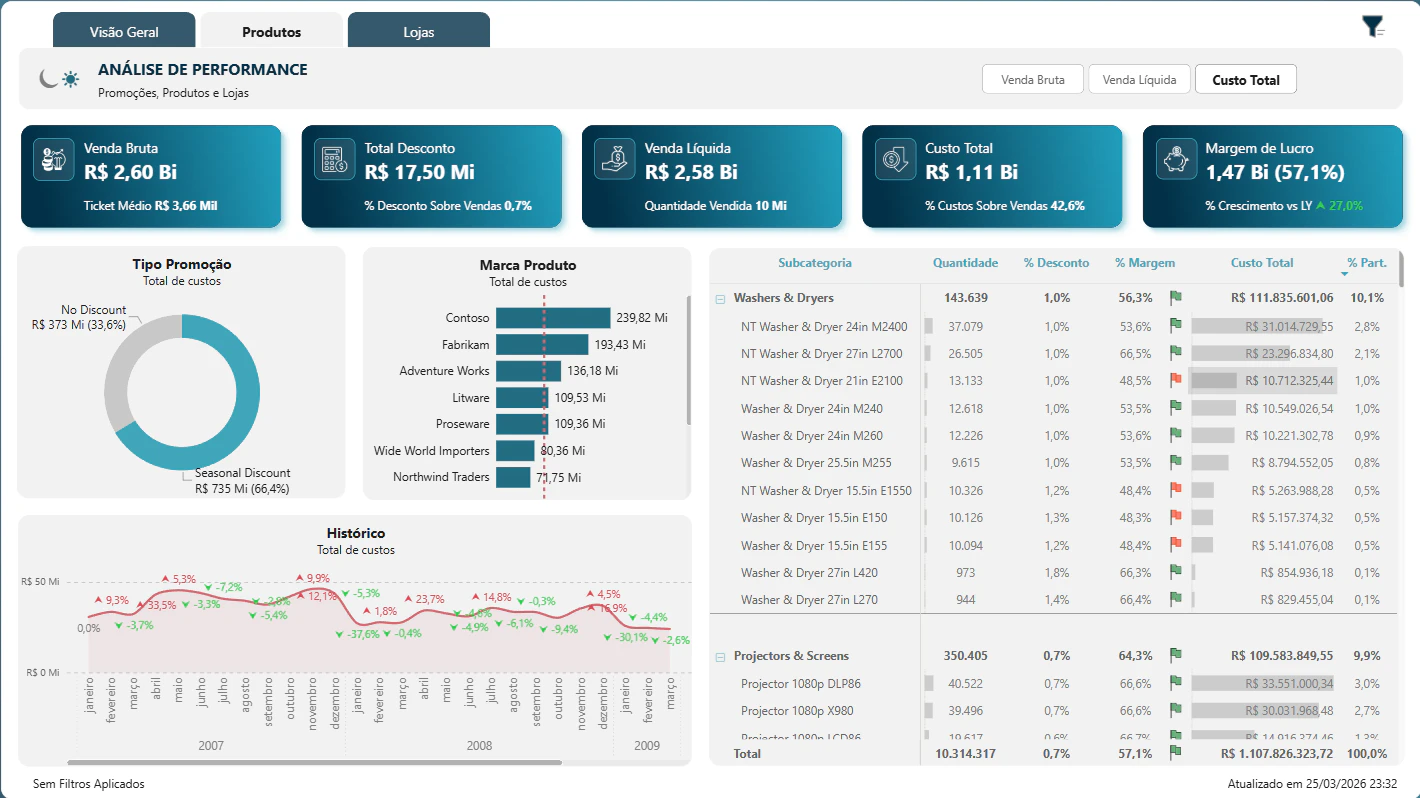Viewport: 1420px width, 798px height.
Task: Click the green flag in the Total row
Action: 1176,752
